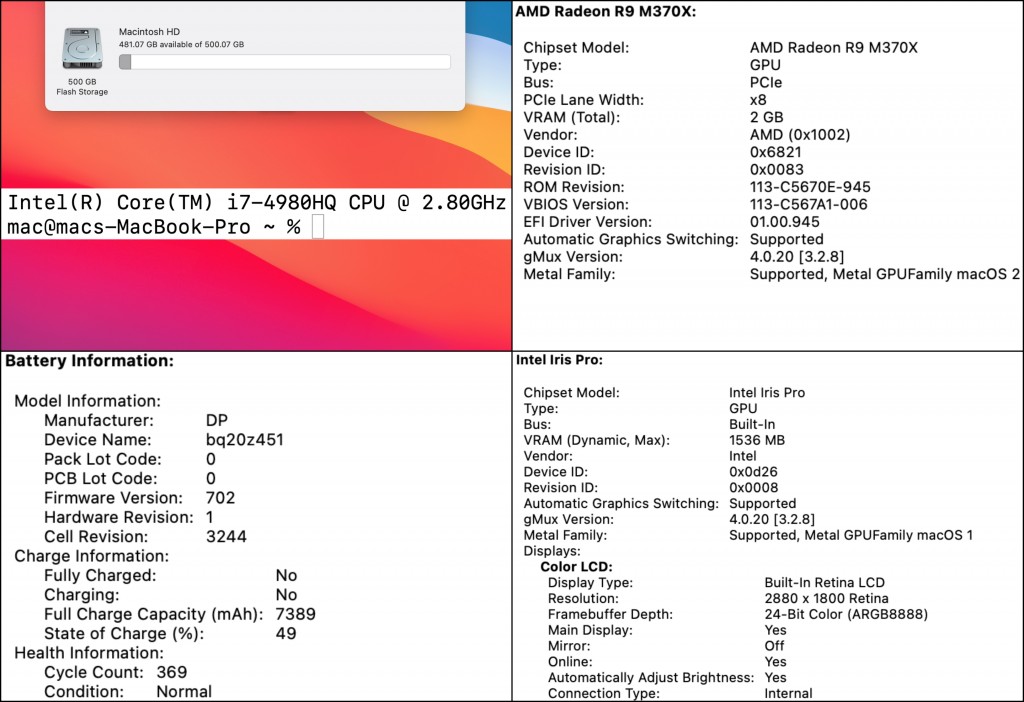Click the "Health Information:" label

tap(89, 653)
